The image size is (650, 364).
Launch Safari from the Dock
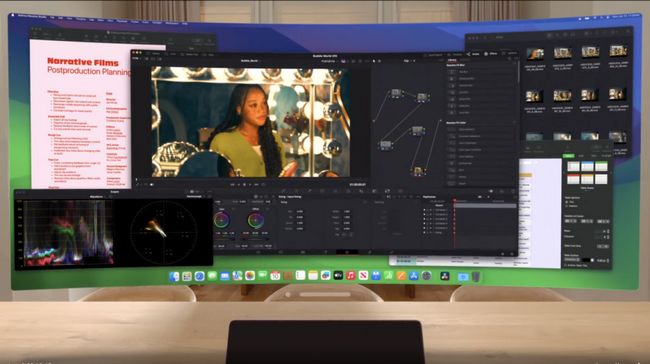(x=199, y=276)
